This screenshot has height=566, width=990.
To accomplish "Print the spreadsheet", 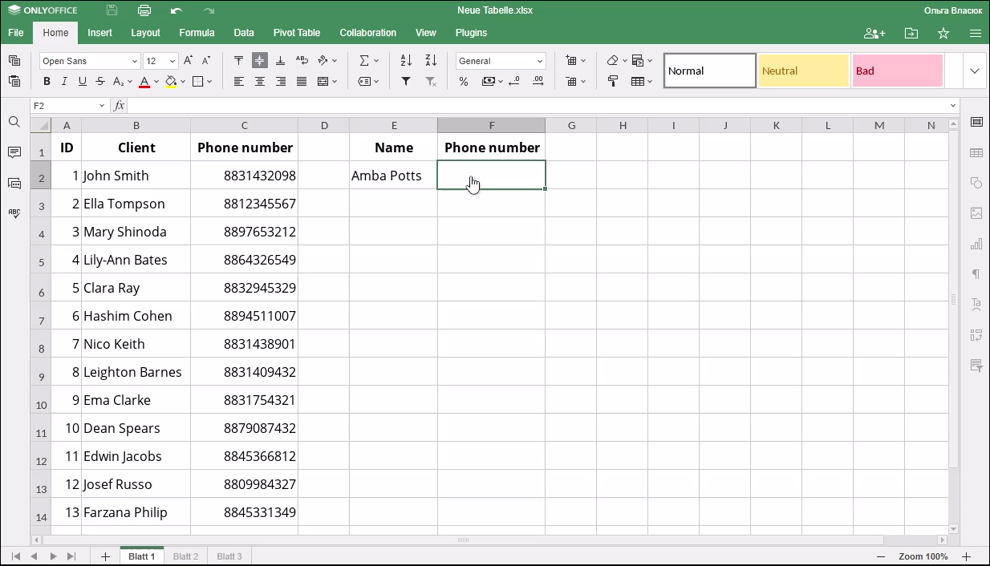I will coord(144,10).
